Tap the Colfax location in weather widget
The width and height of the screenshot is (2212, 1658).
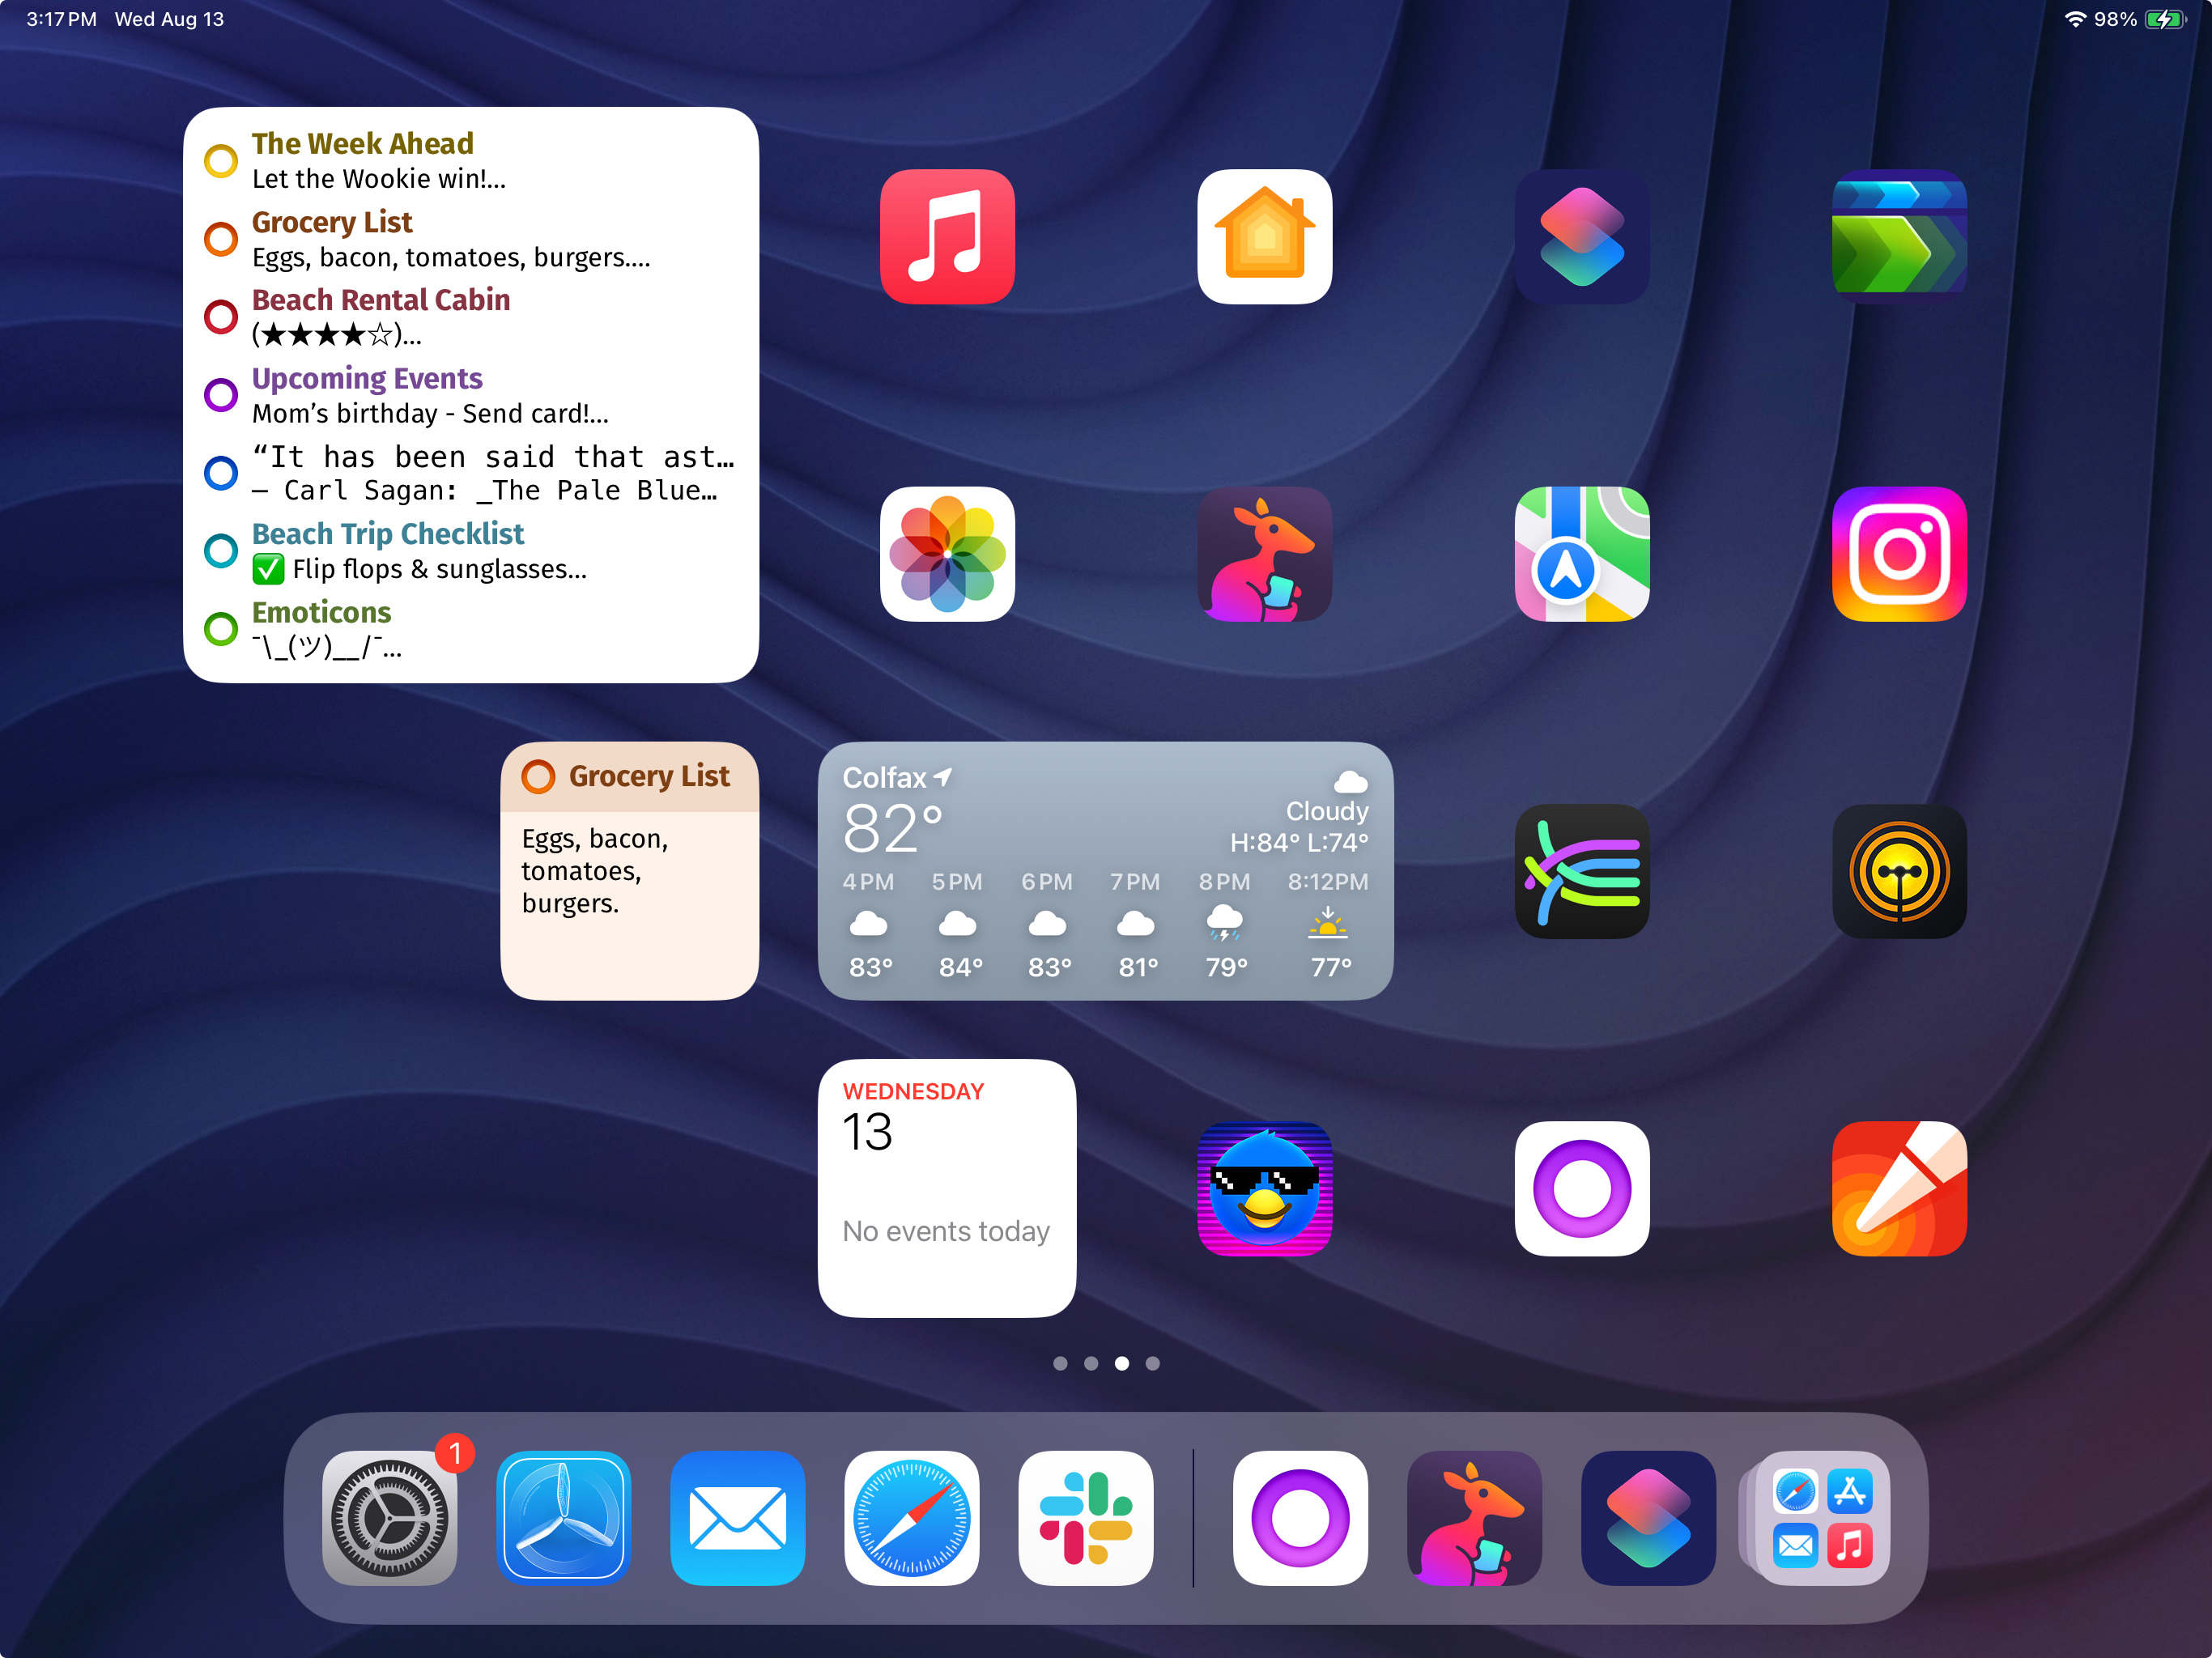coord(897,777)
